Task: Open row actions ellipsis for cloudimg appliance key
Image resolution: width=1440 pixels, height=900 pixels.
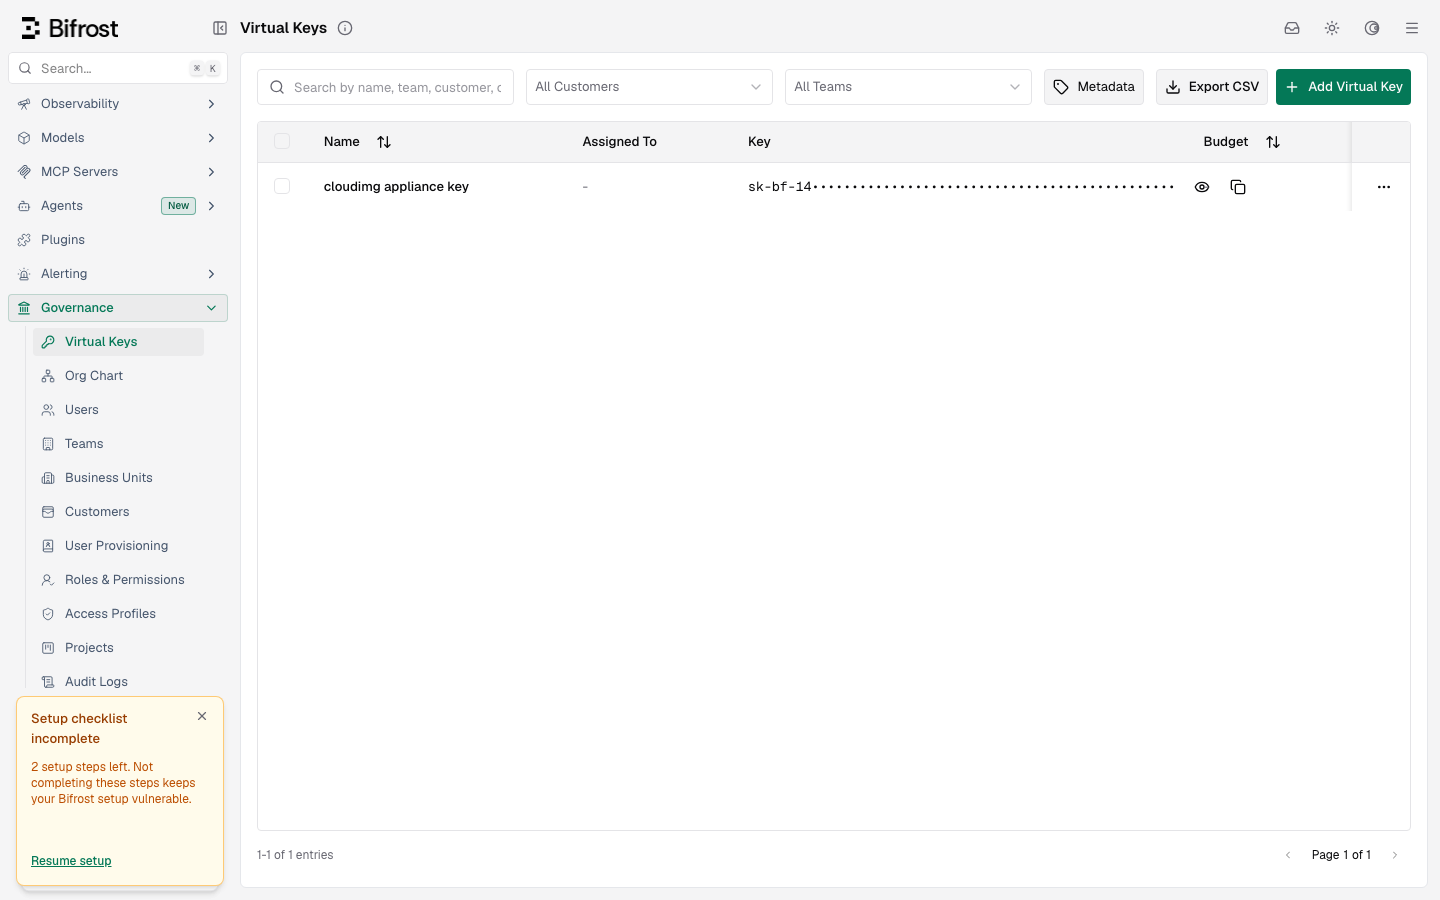Action: click(x=1384, y=187)
